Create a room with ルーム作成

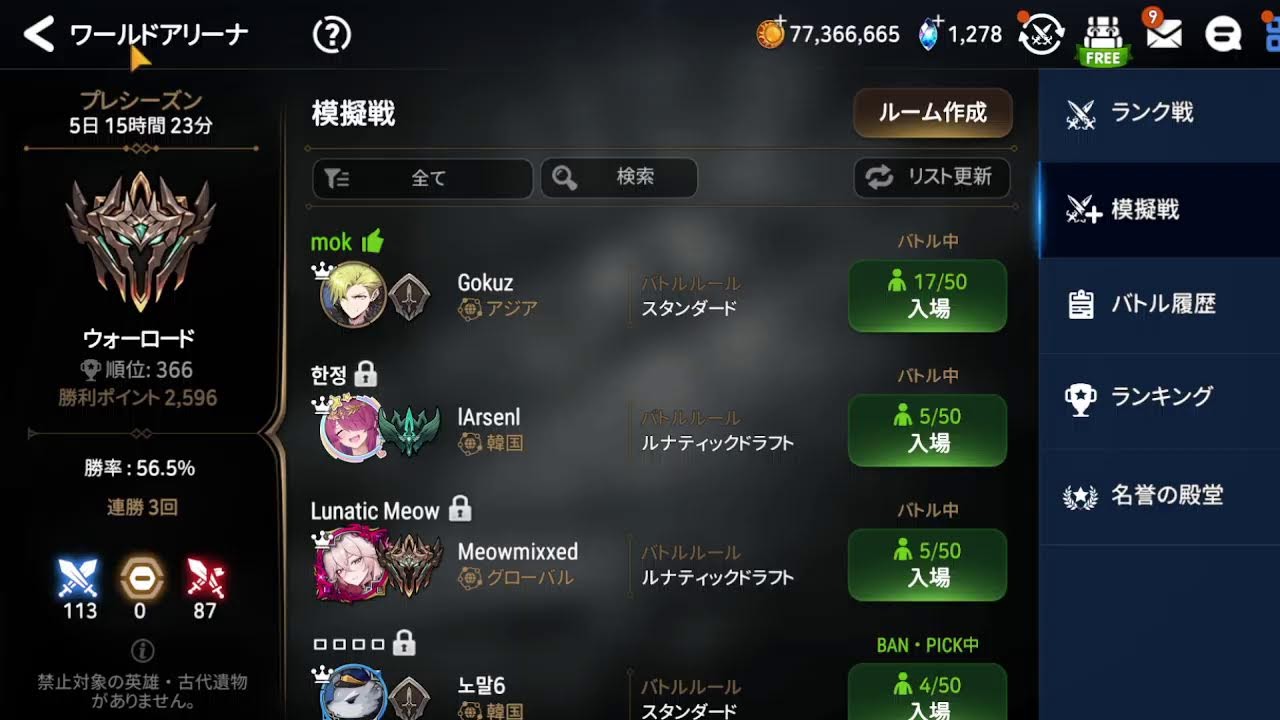tap(933, 113)
